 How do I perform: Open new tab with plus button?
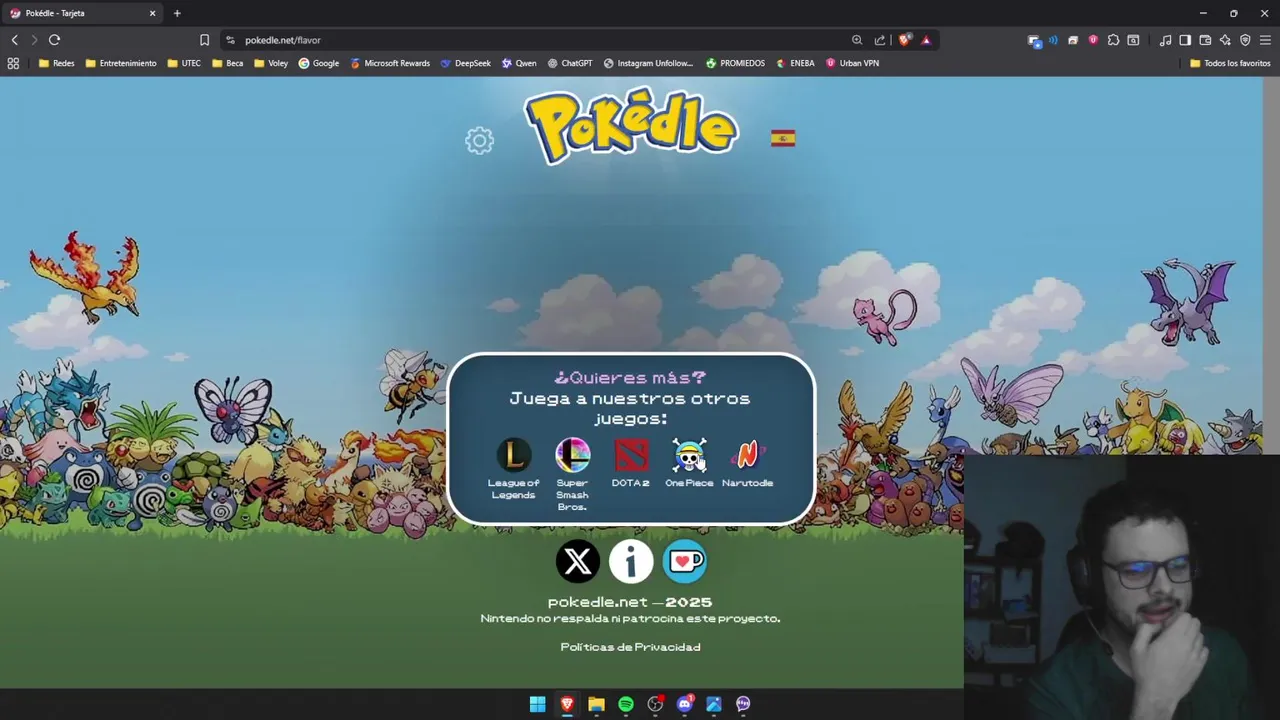[177, 13]
